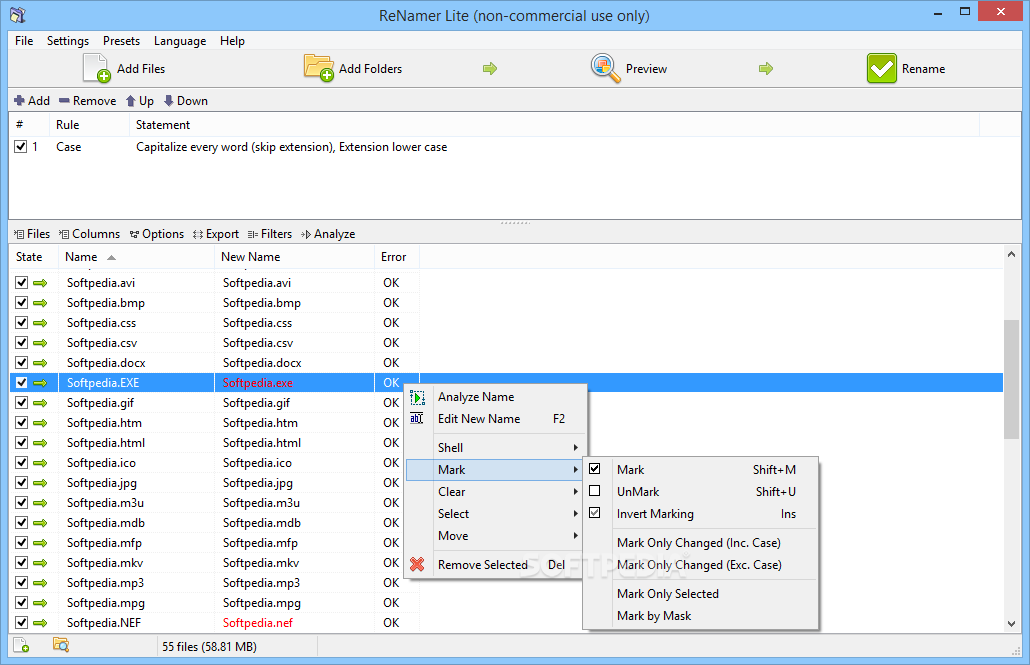Click the State column header
Viewport: 1030px width, 665px height.
[x=34, y=257]
